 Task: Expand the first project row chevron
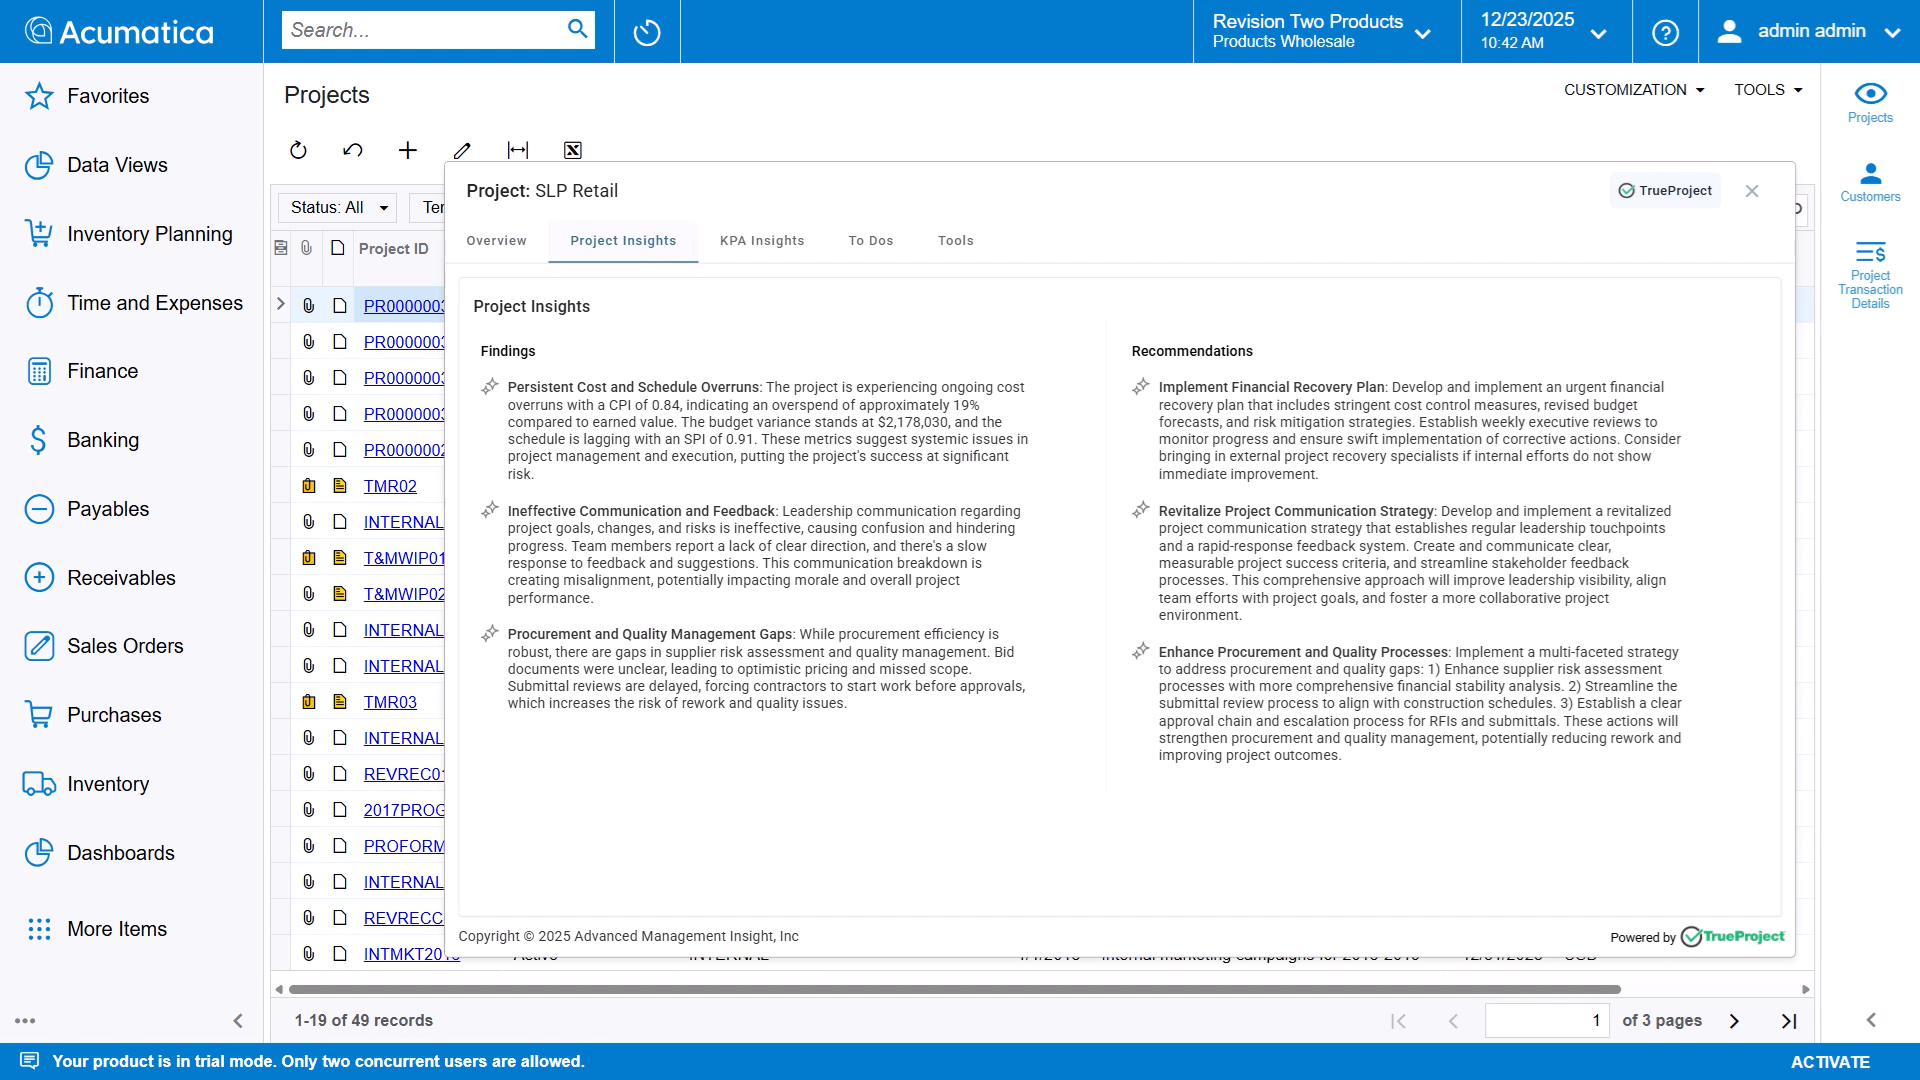280,304
